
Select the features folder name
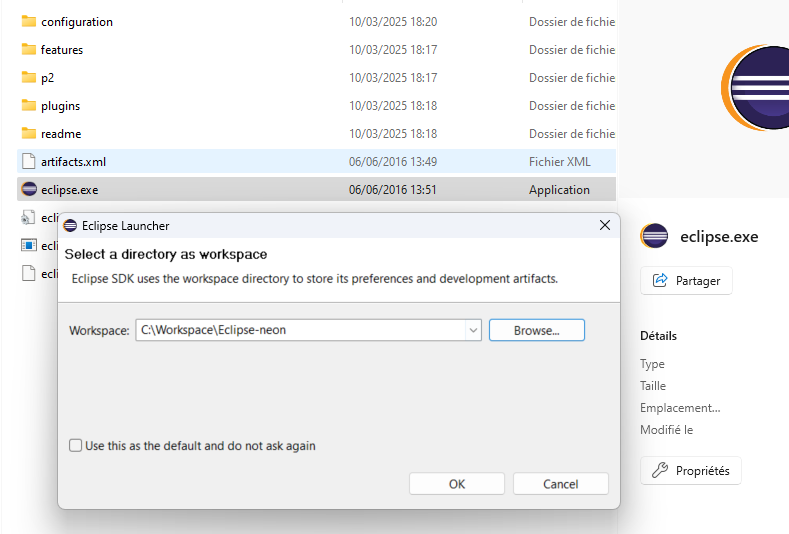(x=62, y=50)
